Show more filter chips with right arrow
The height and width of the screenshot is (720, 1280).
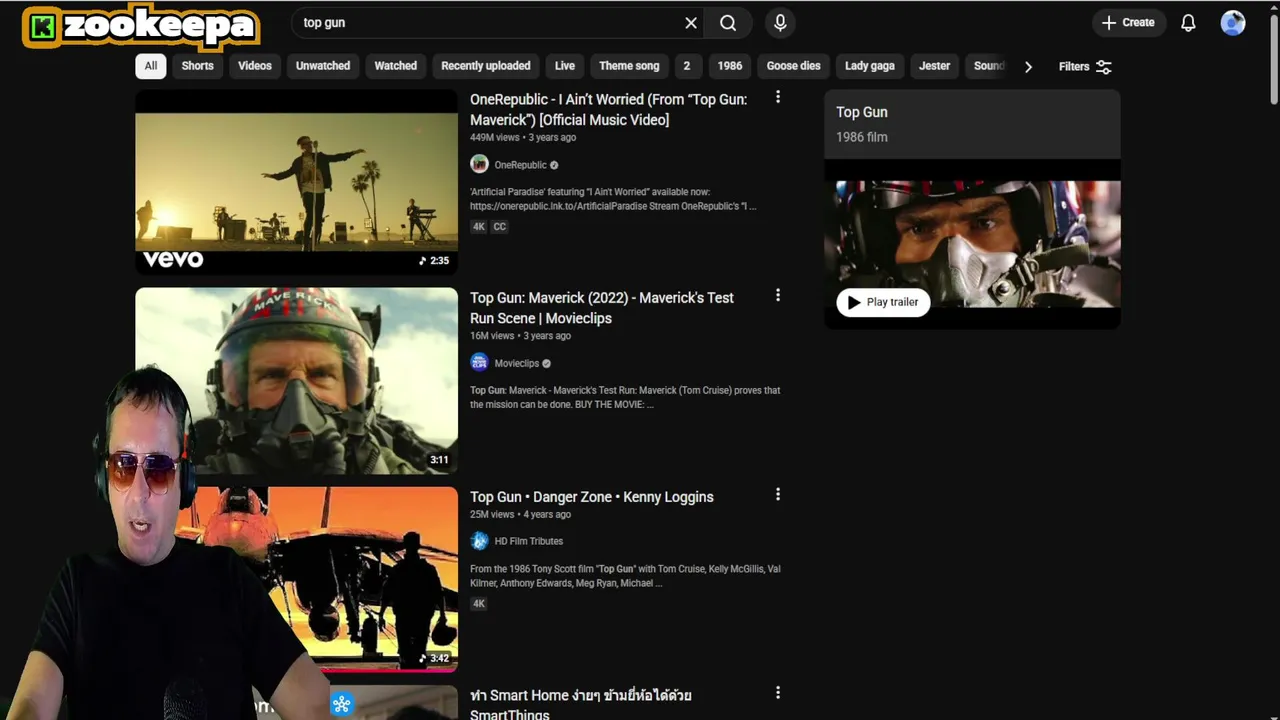(1028, 67)
